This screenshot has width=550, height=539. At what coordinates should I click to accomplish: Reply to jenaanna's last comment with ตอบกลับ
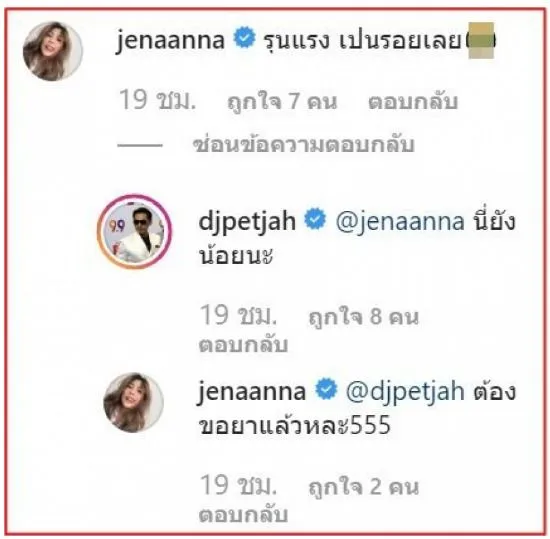(243, 514)
